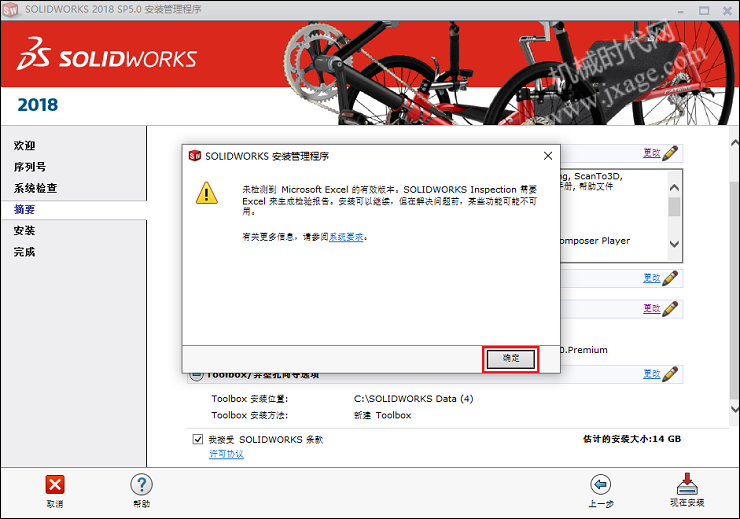This screenshot has height=519, width=740.
Task: Click the topmost 更改 link beside the pencil
Action: (x=652, y=153)
